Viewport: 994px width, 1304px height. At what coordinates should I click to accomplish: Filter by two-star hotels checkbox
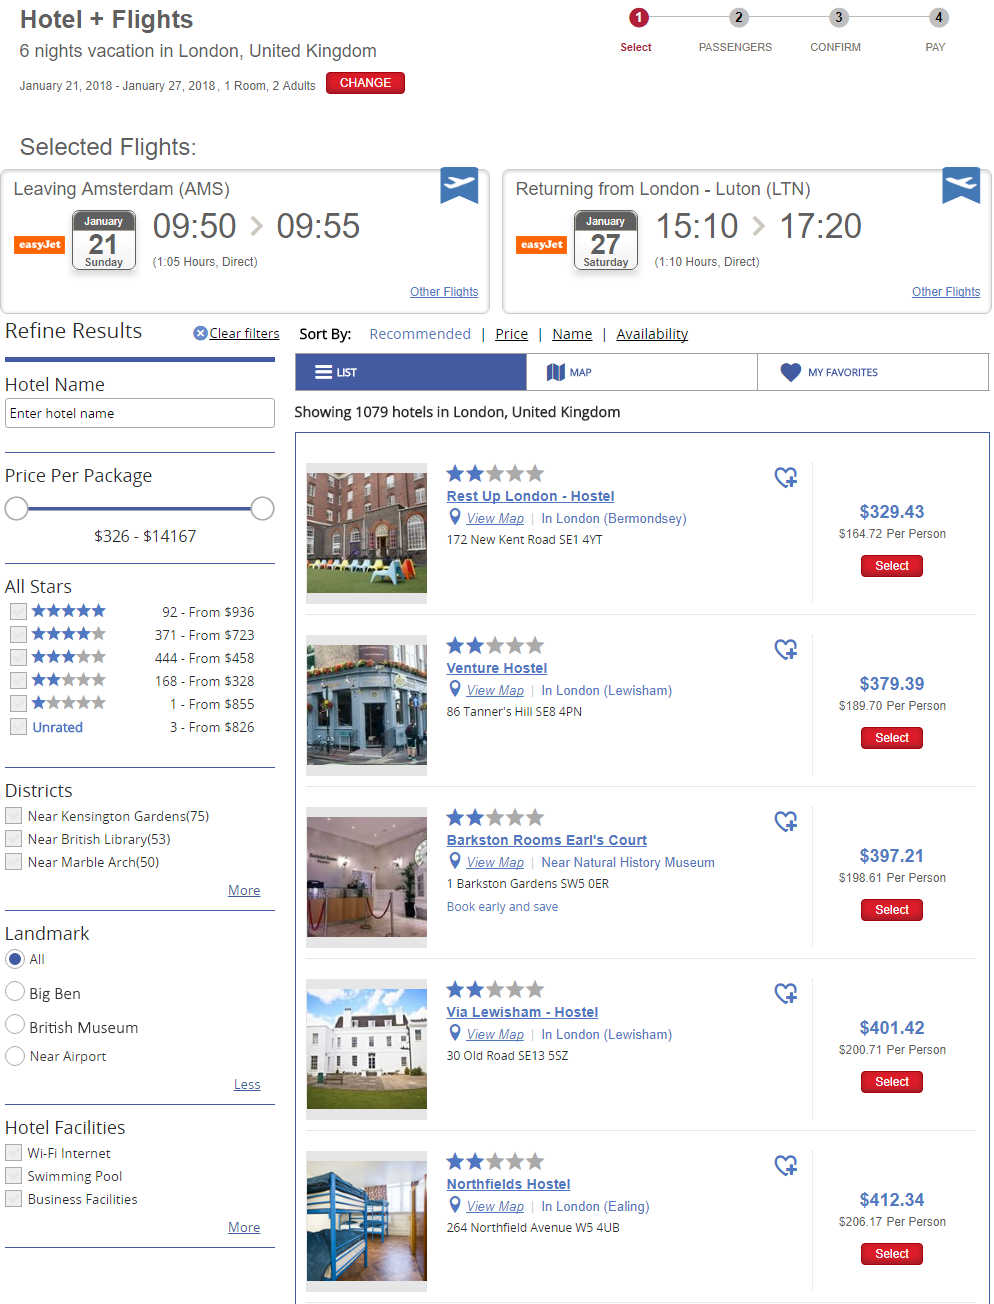click(x=18, y=680)
